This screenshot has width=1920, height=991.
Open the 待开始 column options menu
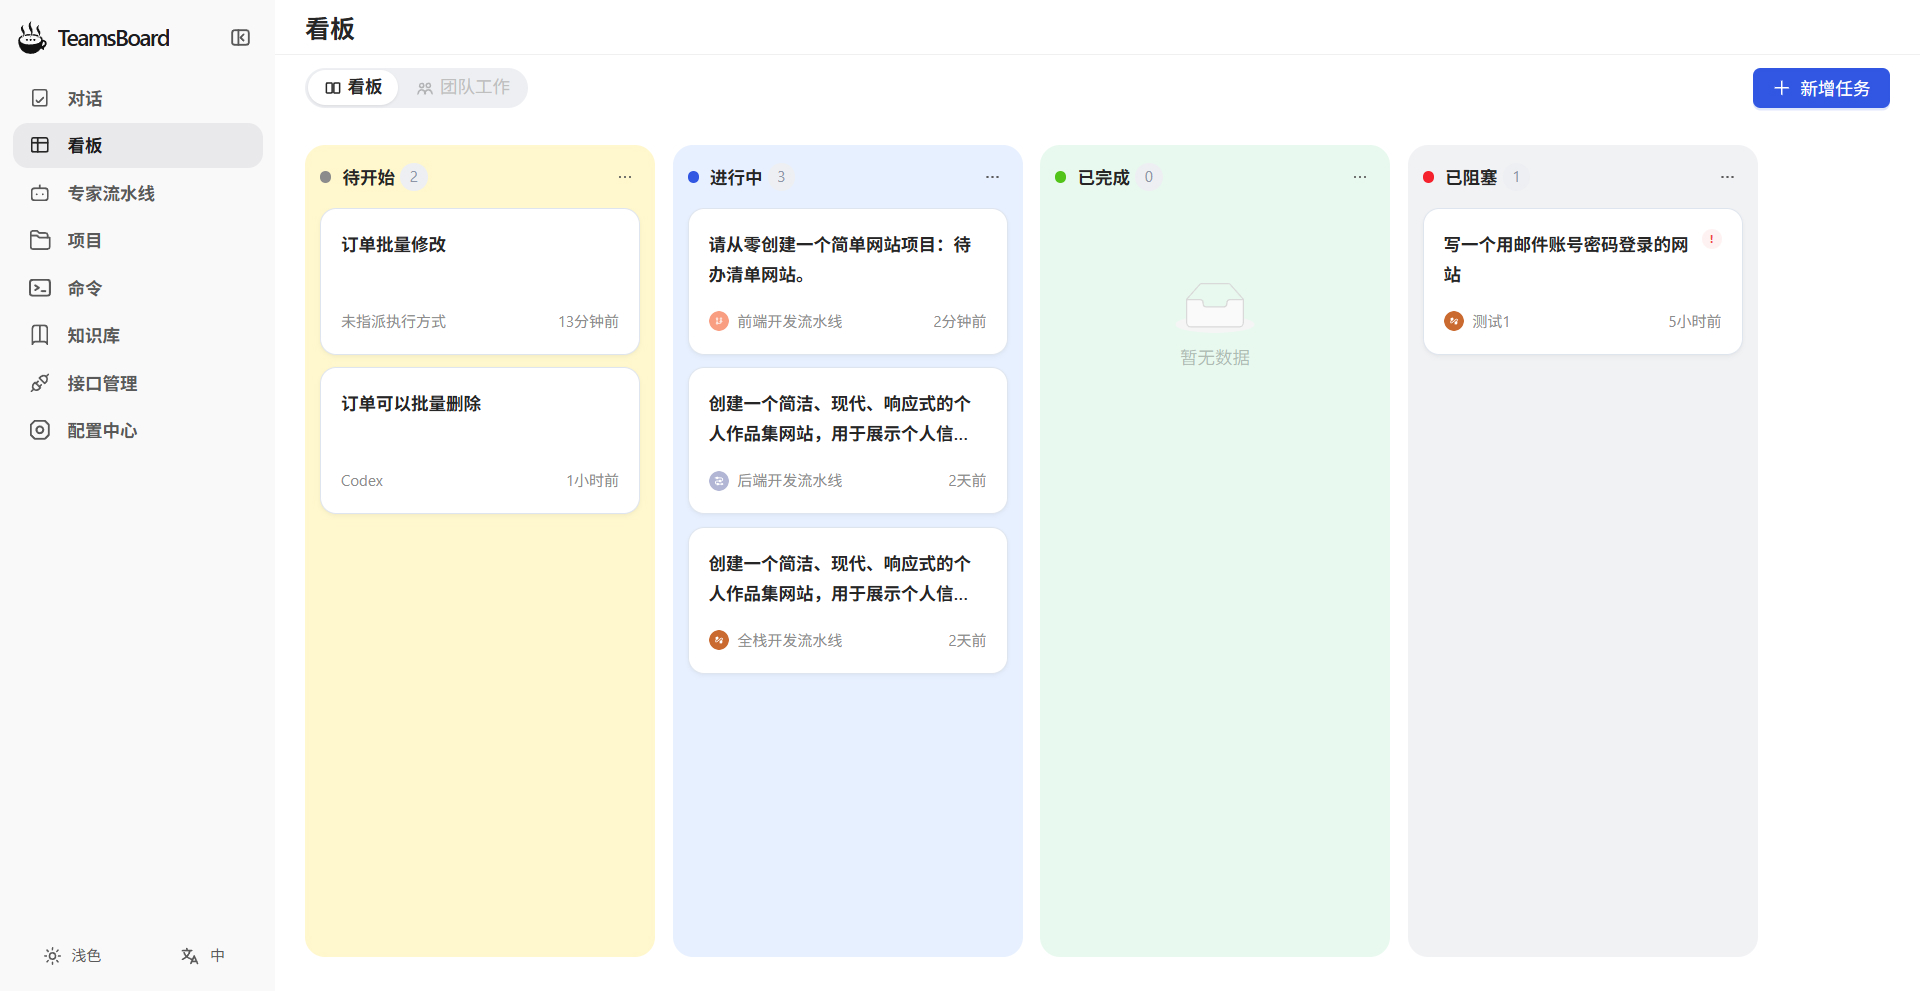625,177
